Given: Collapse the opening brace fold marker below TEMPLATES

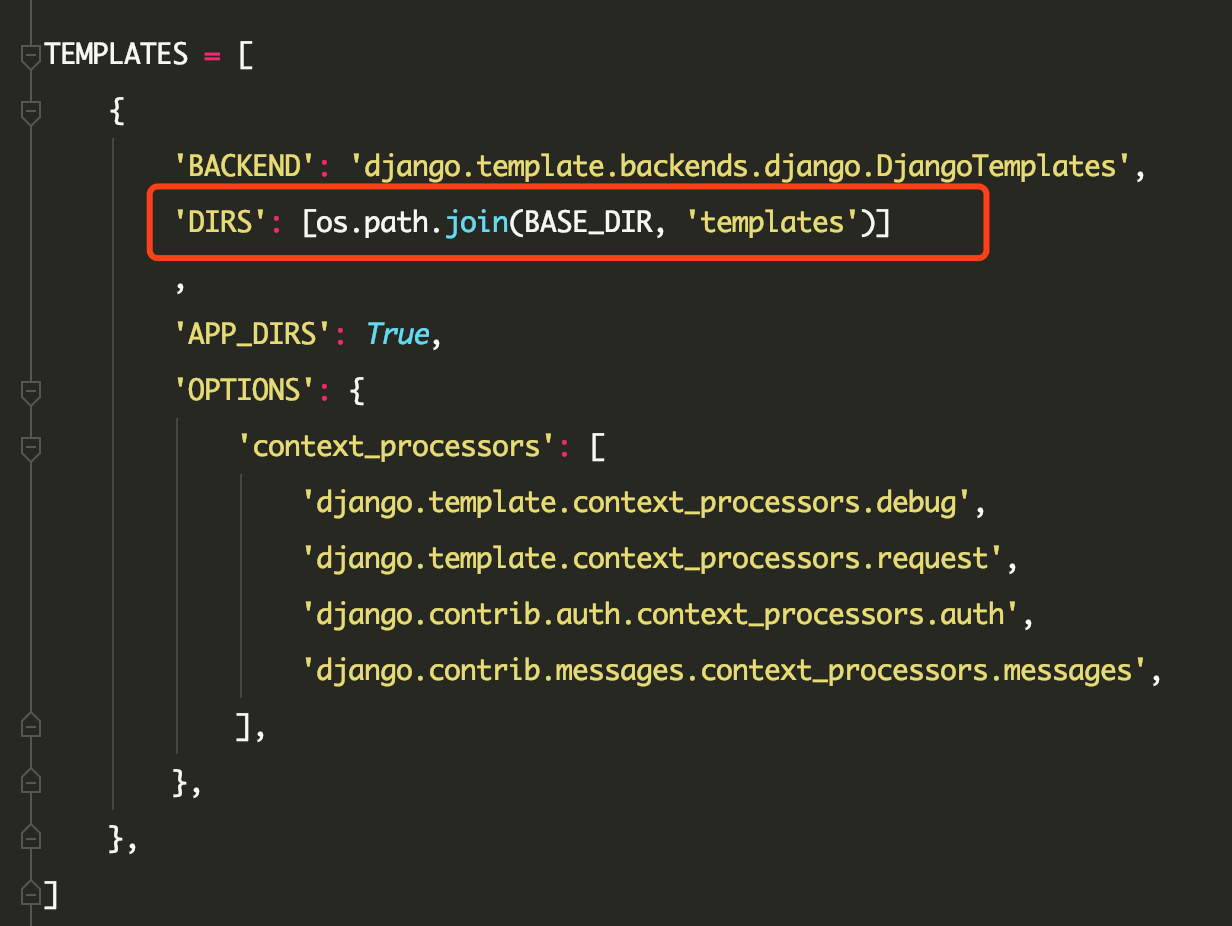Looking at the screenshot, I should pos(31,111).
